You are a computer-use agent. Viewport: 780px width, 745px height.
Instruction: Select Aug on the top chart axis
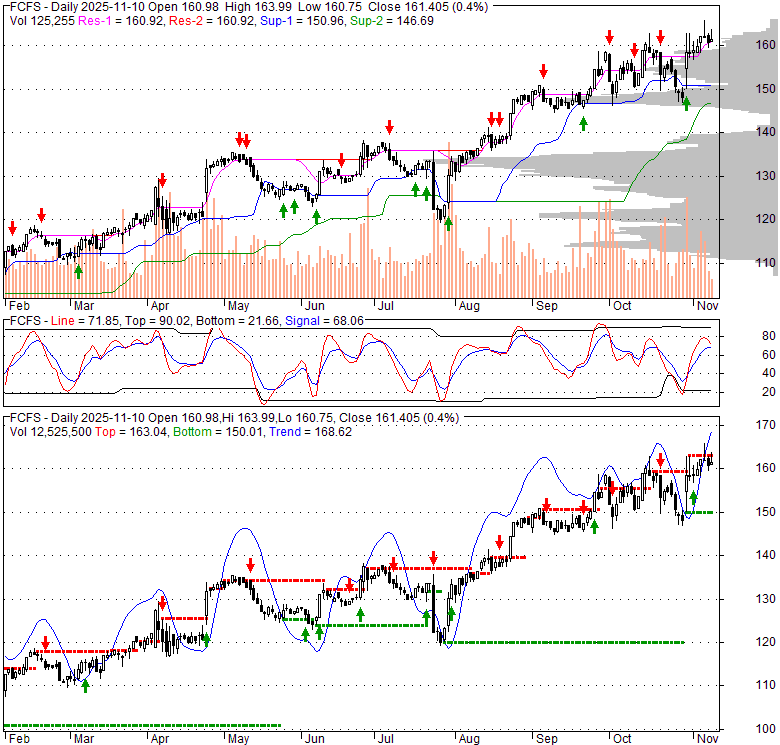(469, 306)
